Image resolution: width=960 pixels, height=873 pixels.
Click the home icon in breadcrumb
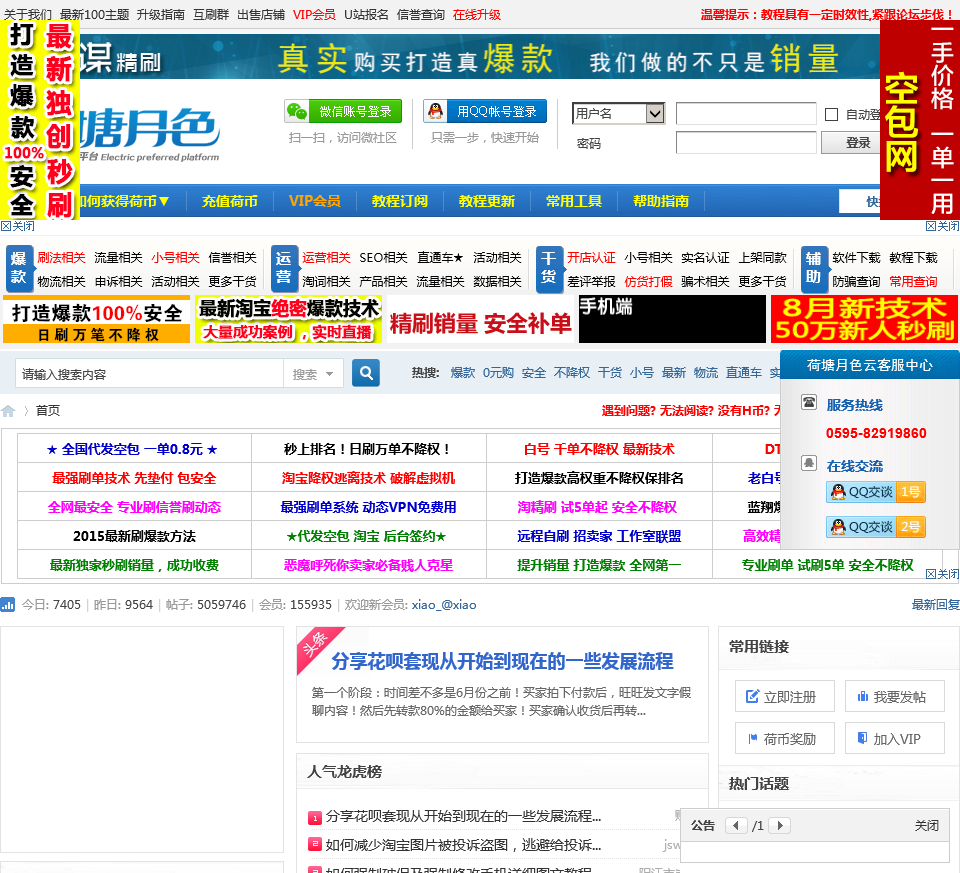(9, 411)
